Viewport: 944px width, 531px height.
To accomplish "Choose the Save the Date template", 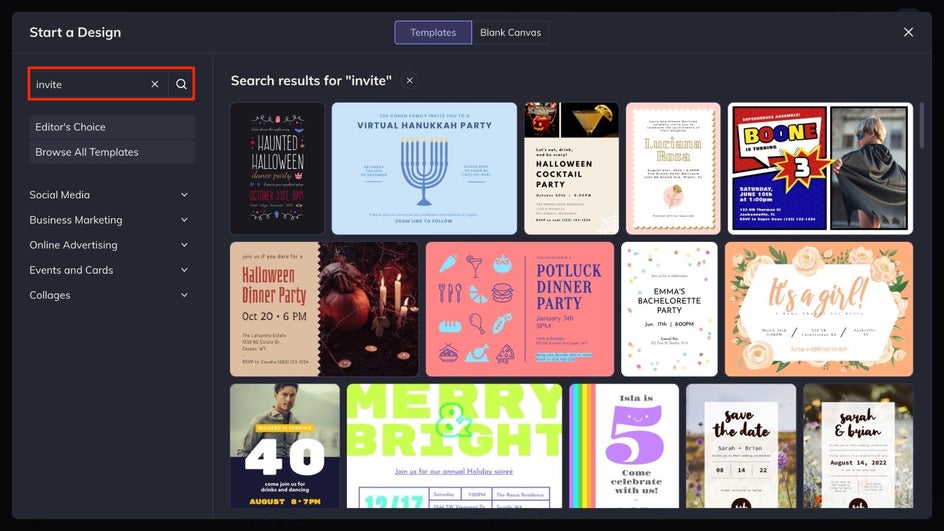I will [741, 446].
